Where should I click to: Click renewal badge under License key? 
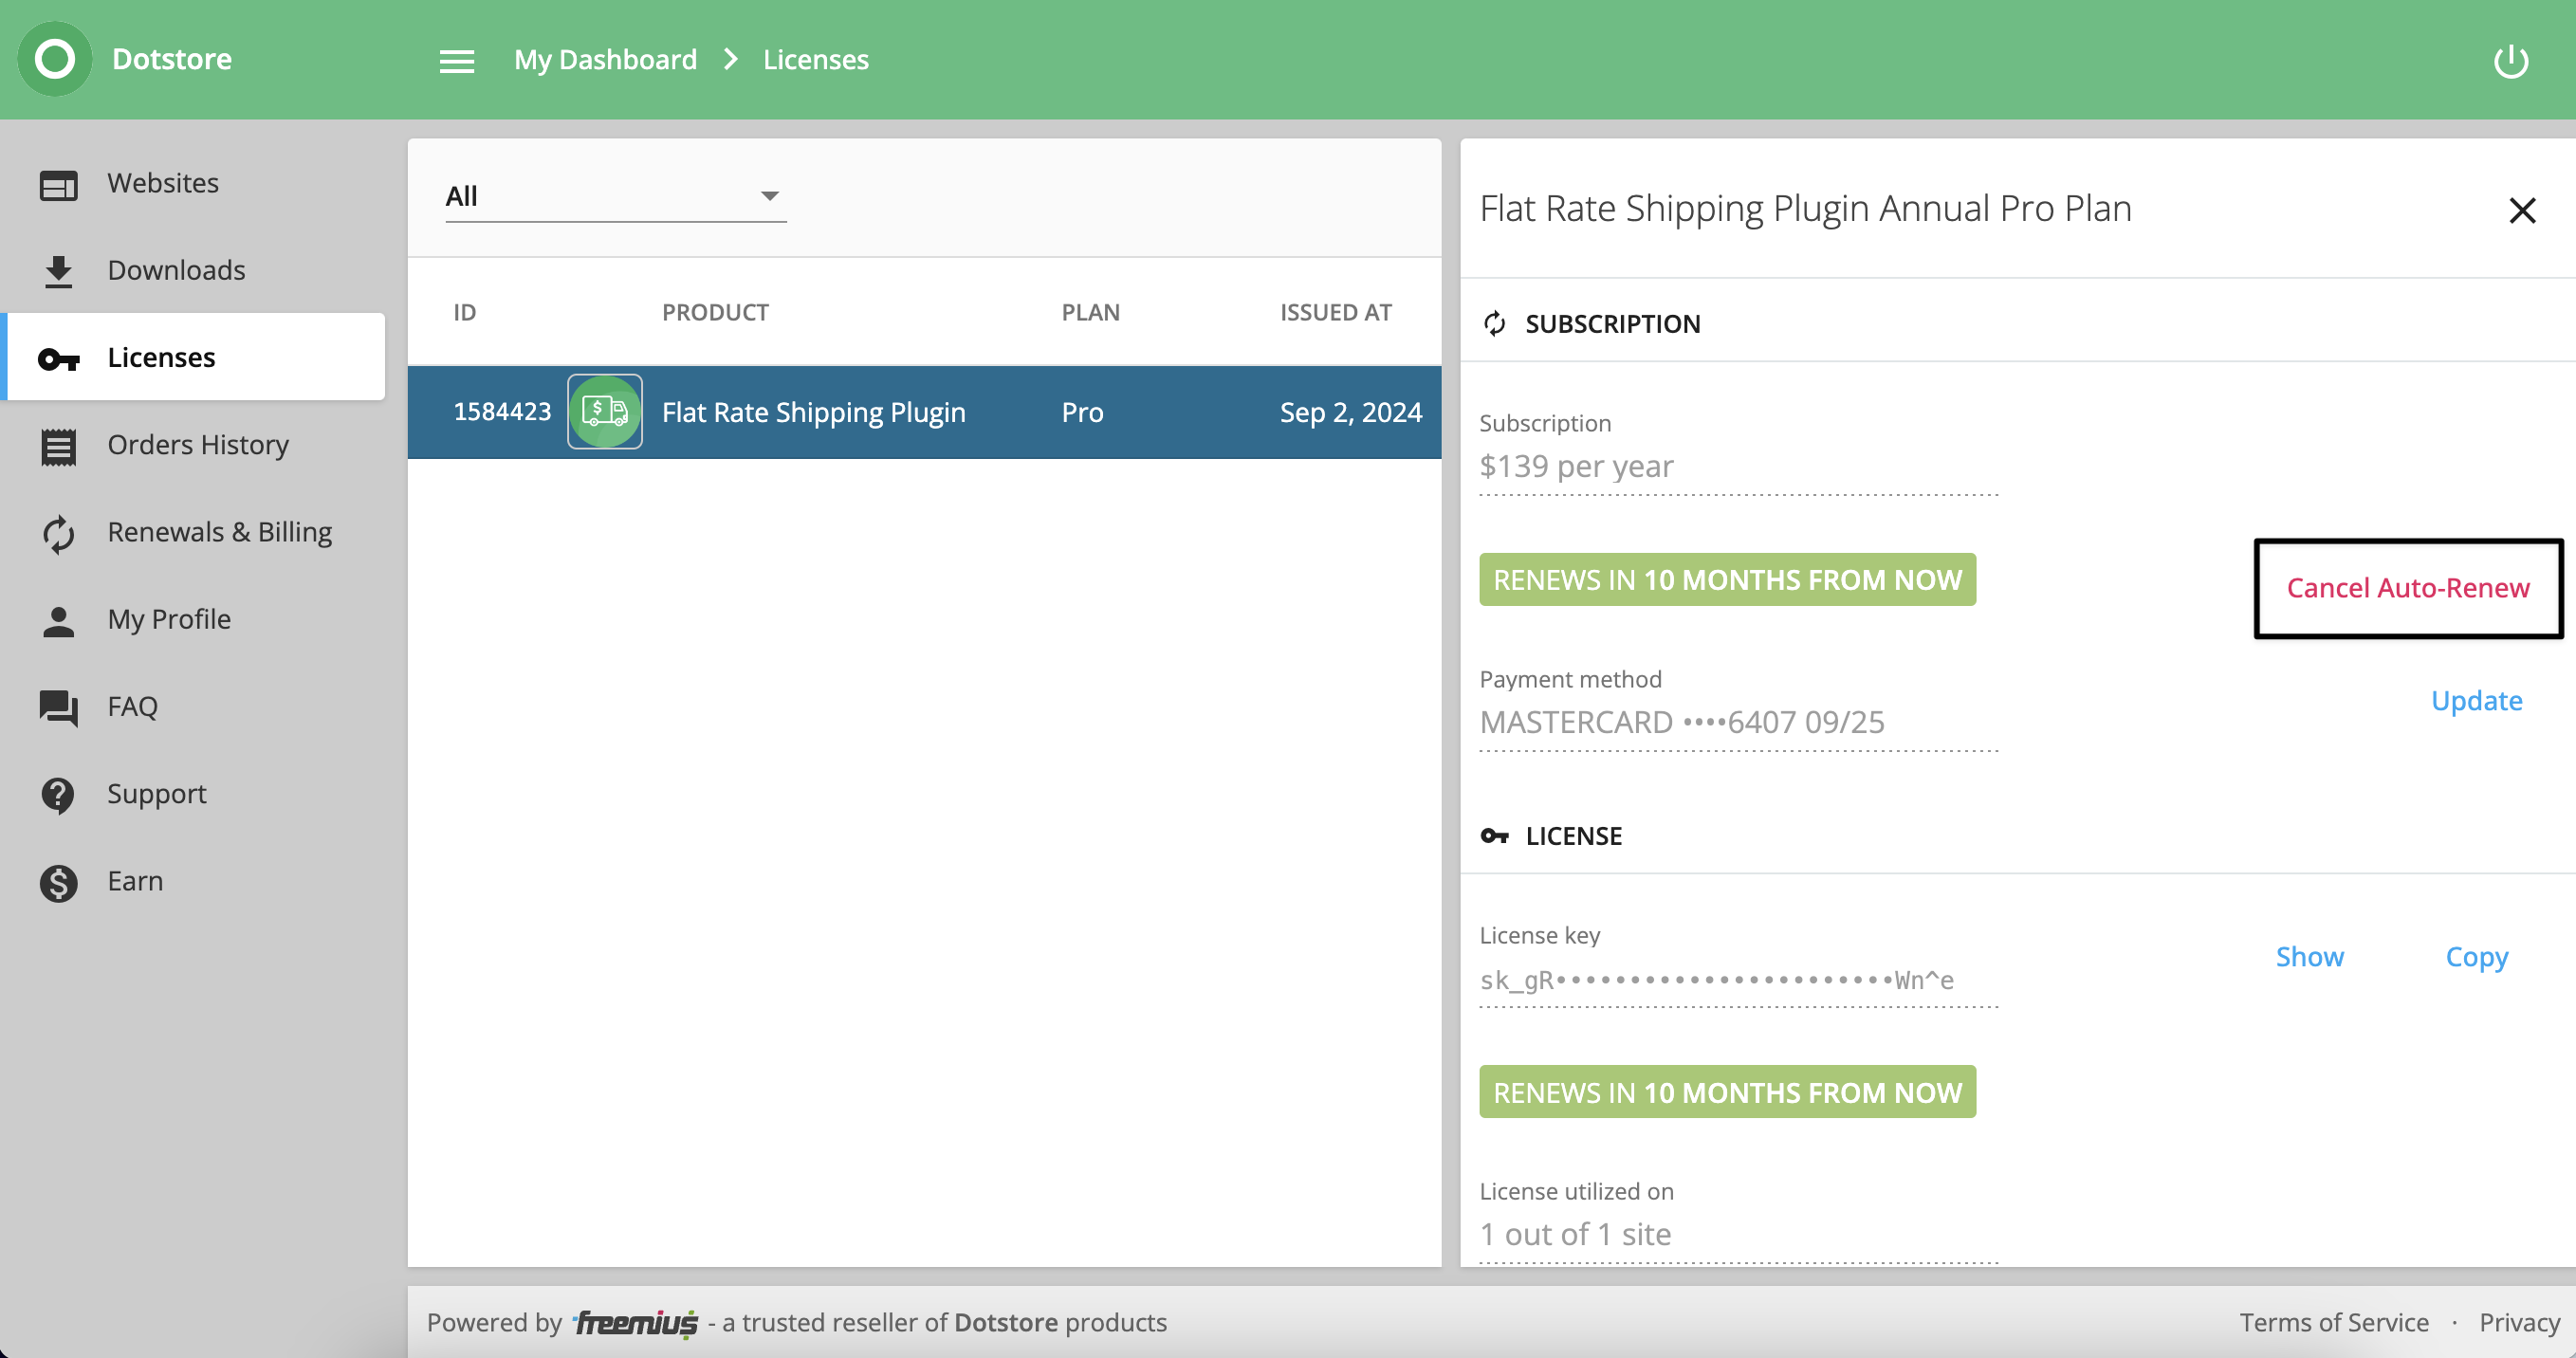1727,1092
